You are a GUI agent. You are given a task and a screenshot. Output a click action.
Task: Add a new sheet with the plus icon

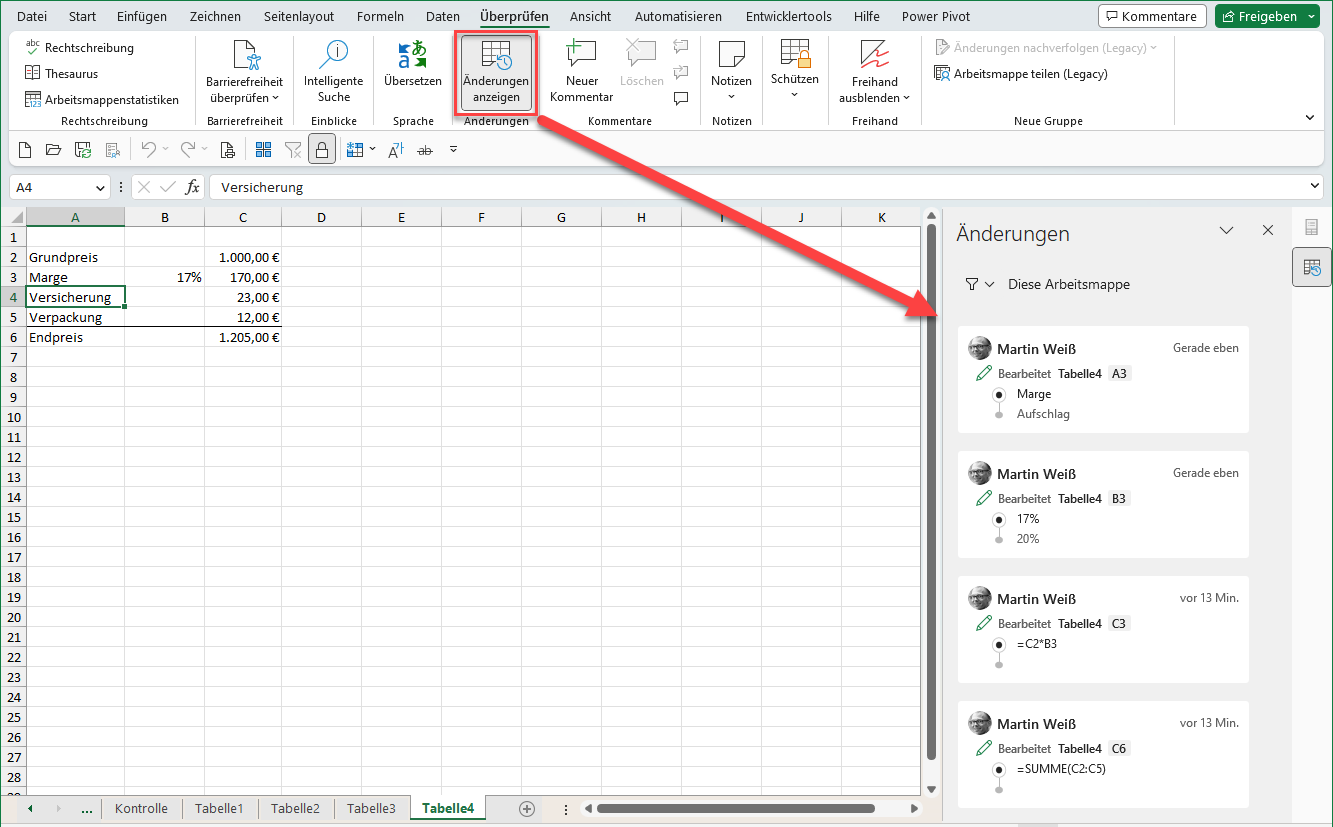[527, 808]
